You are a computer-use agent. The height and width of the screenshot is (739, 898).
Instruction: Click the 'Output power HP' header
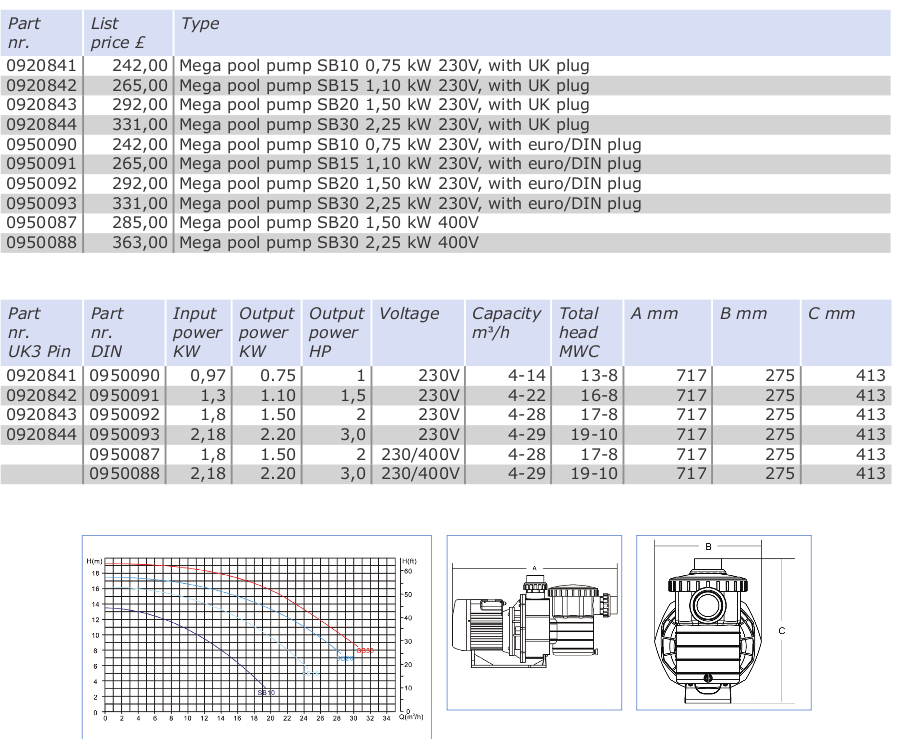pyautogui.click(x=337, y=332)
